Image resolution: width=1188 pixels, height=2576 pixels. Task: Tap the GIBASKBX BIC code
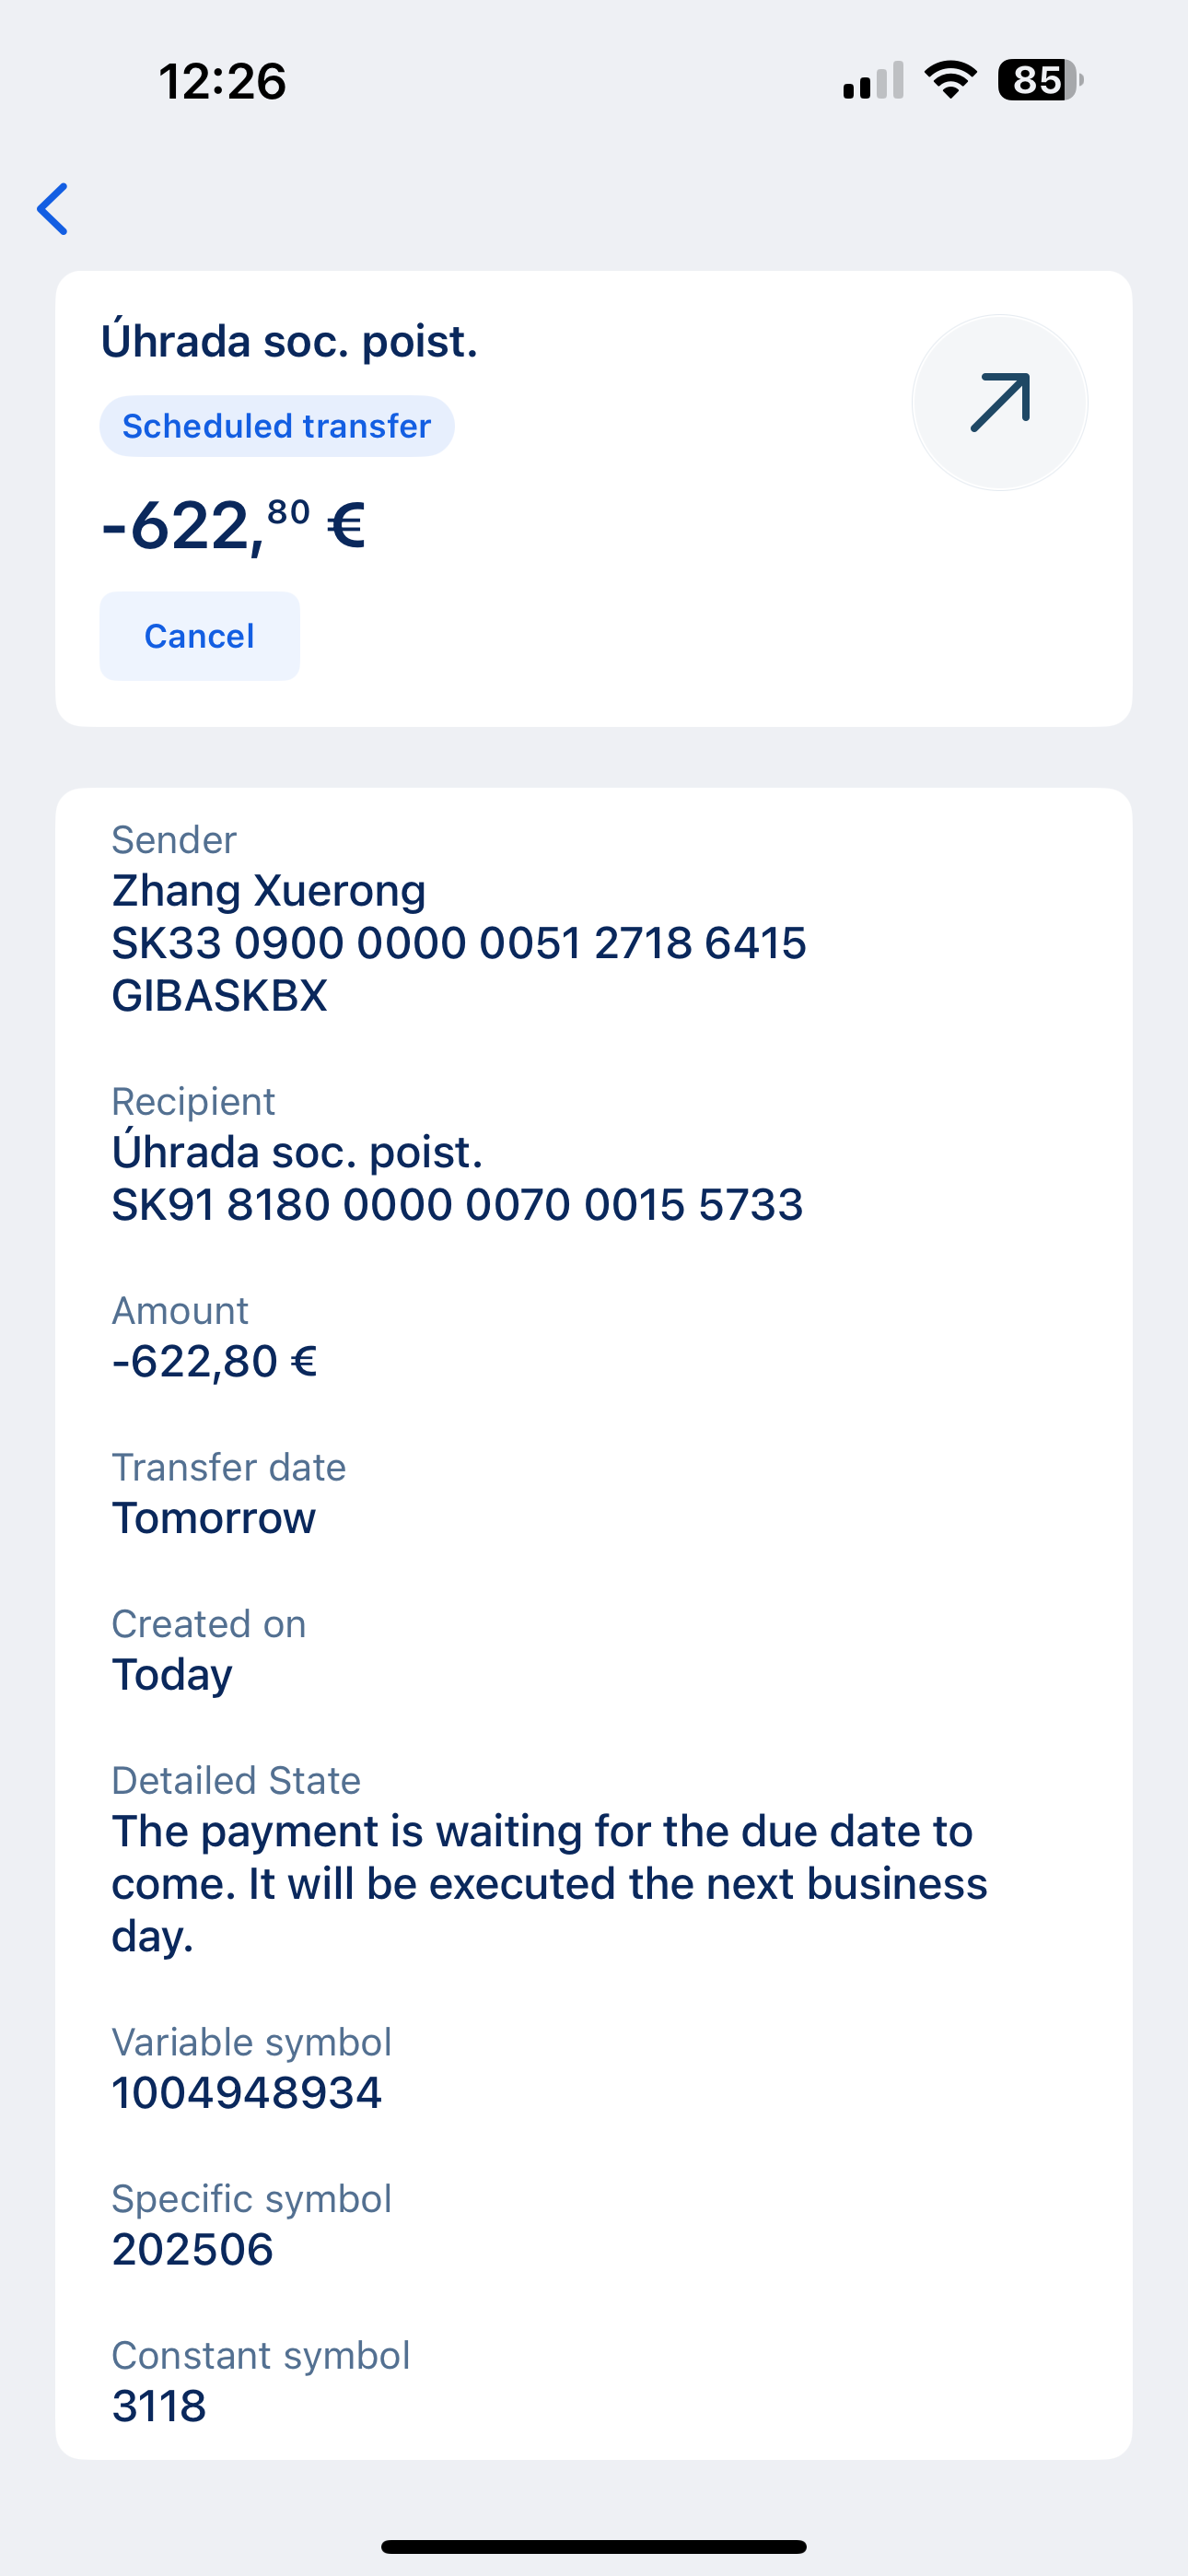click(x=219, y=996)
